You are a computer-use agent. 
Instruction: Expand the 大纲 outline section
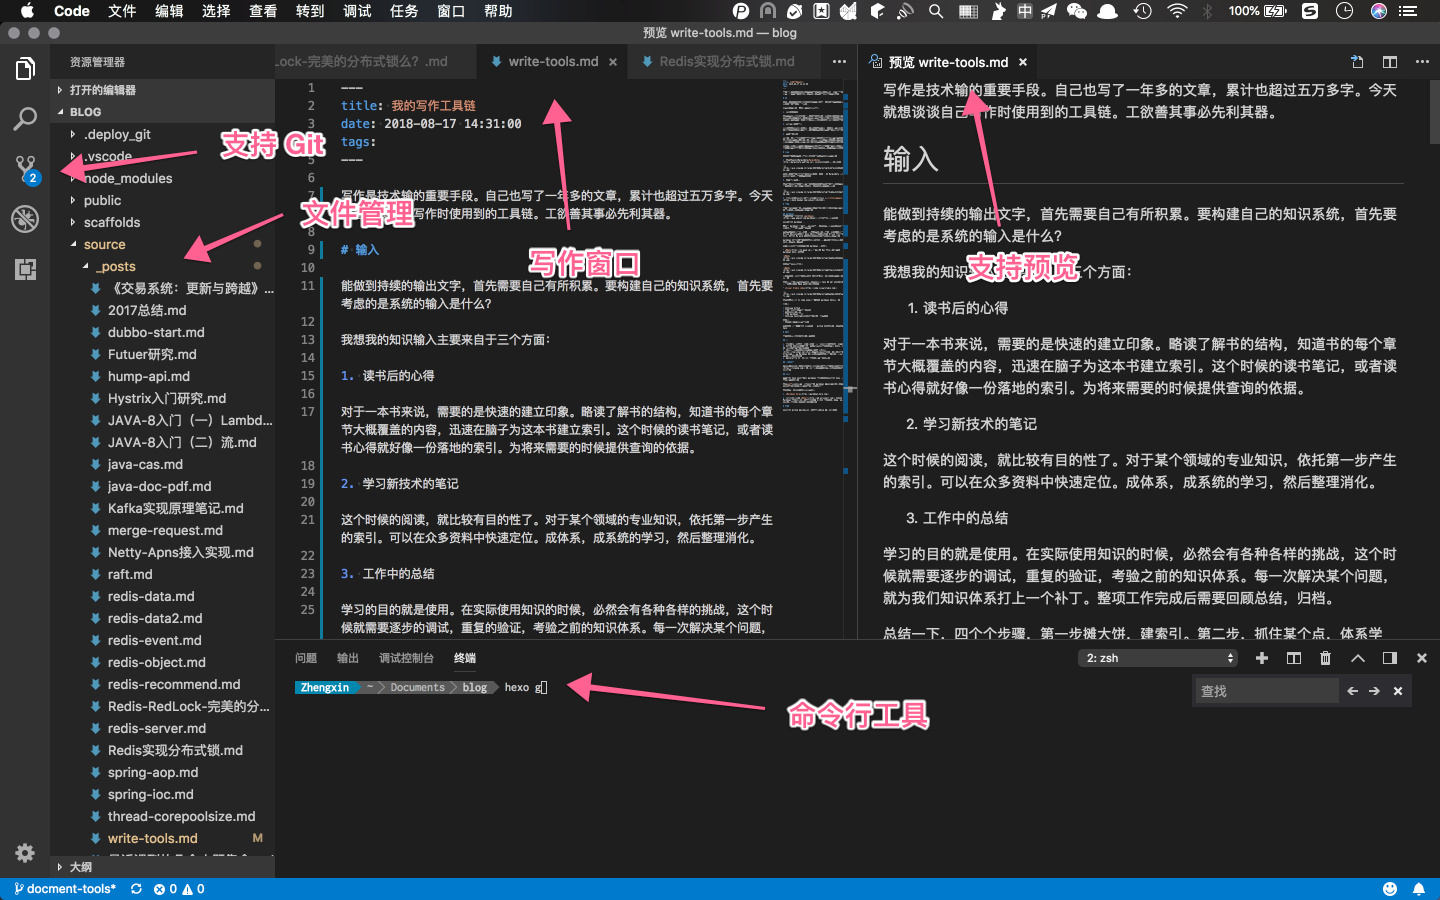point(80,867)
